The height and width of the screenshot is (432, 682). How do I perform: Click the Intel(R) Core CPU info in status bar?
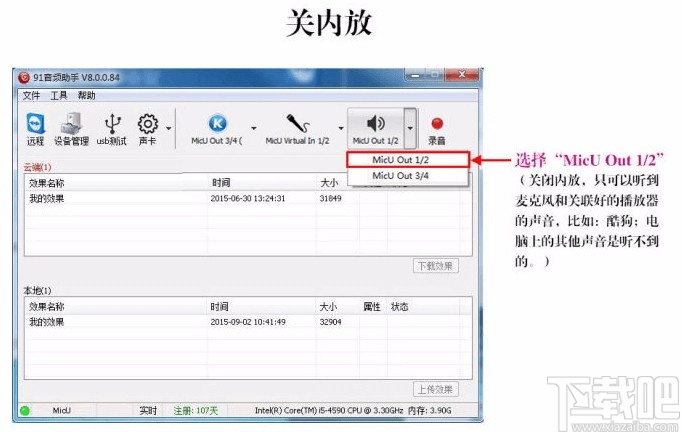(329, 410)
